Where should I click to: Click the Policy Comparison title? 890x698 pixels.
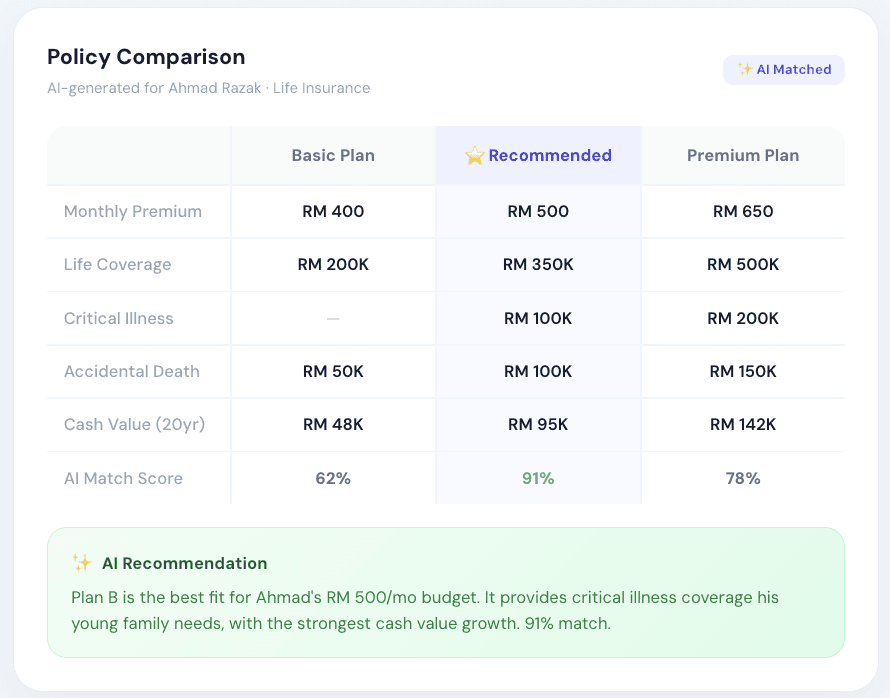(146, 57)
